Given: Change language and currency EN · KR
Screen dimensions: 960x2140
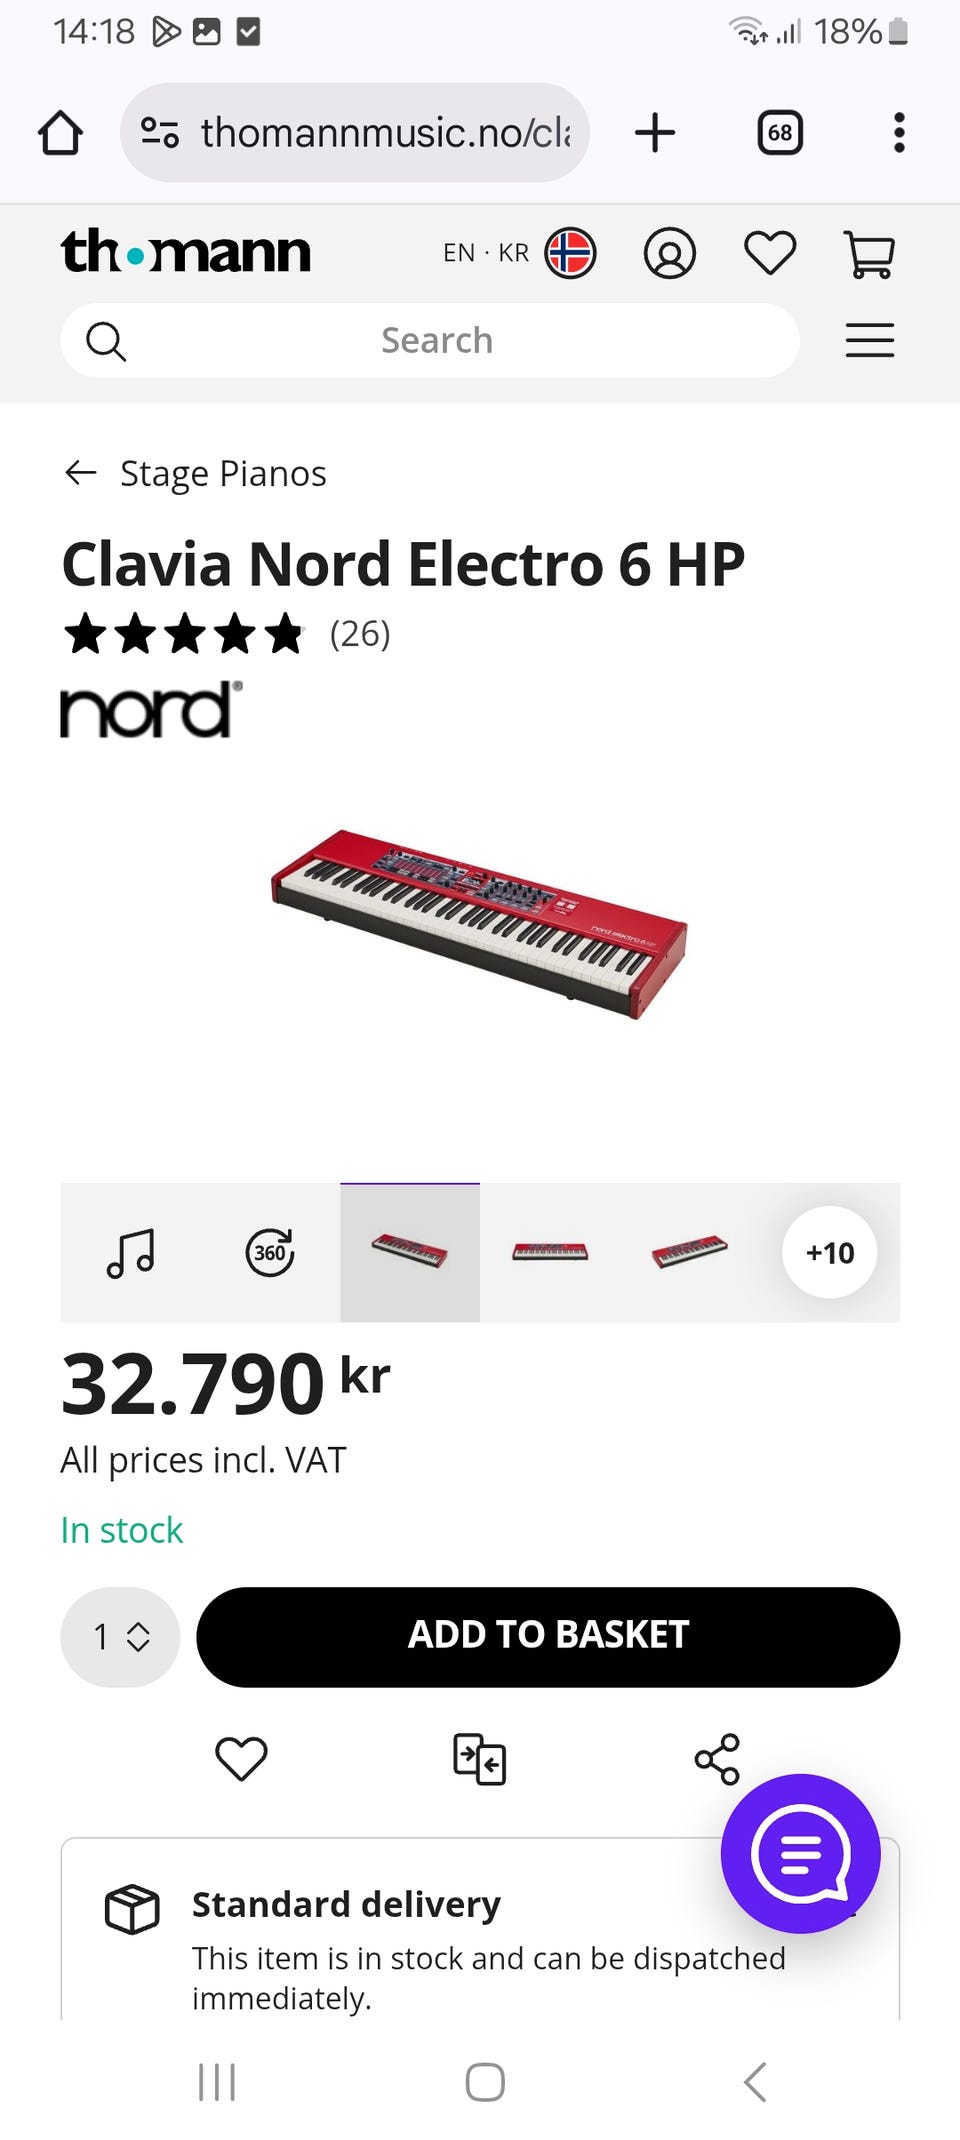Looking at the screenshot, I should [x=519, y=253].
